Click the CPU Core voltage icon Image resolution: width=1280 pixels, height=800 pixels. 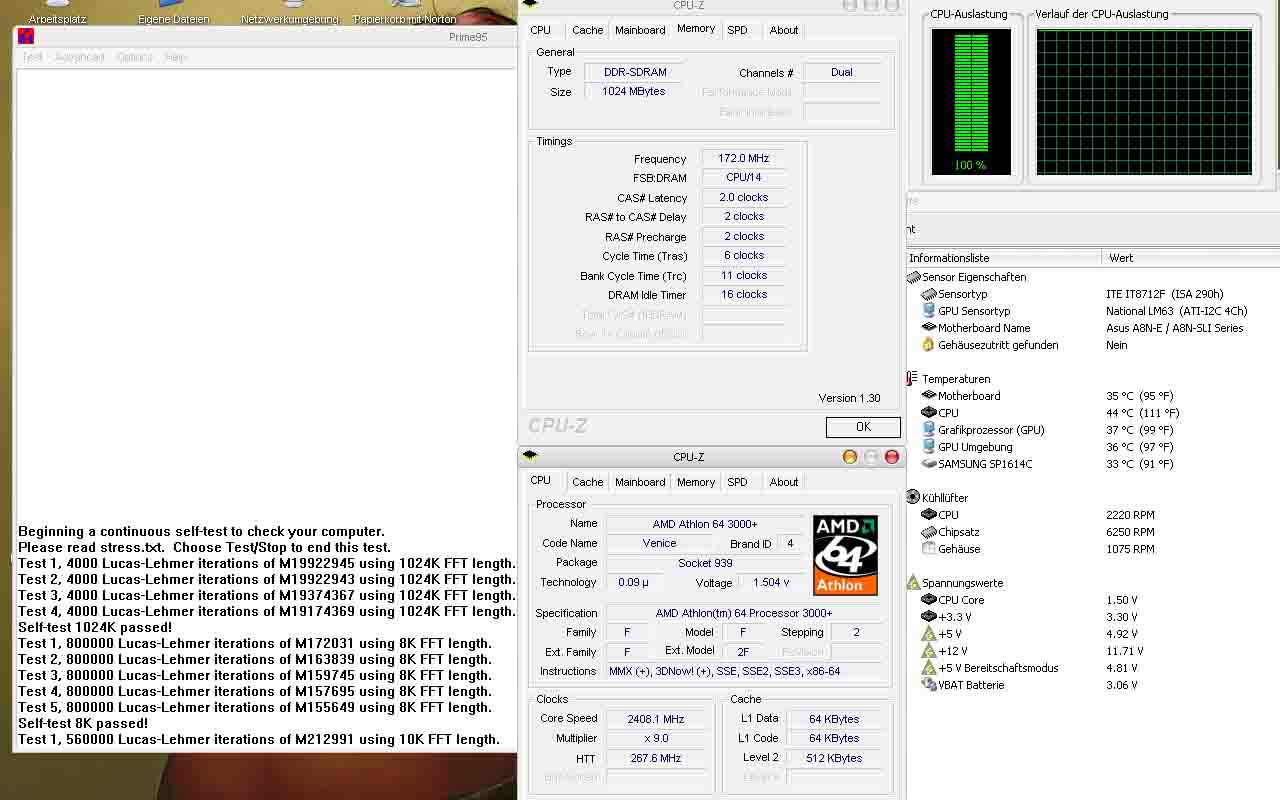(x=929, y=600)
